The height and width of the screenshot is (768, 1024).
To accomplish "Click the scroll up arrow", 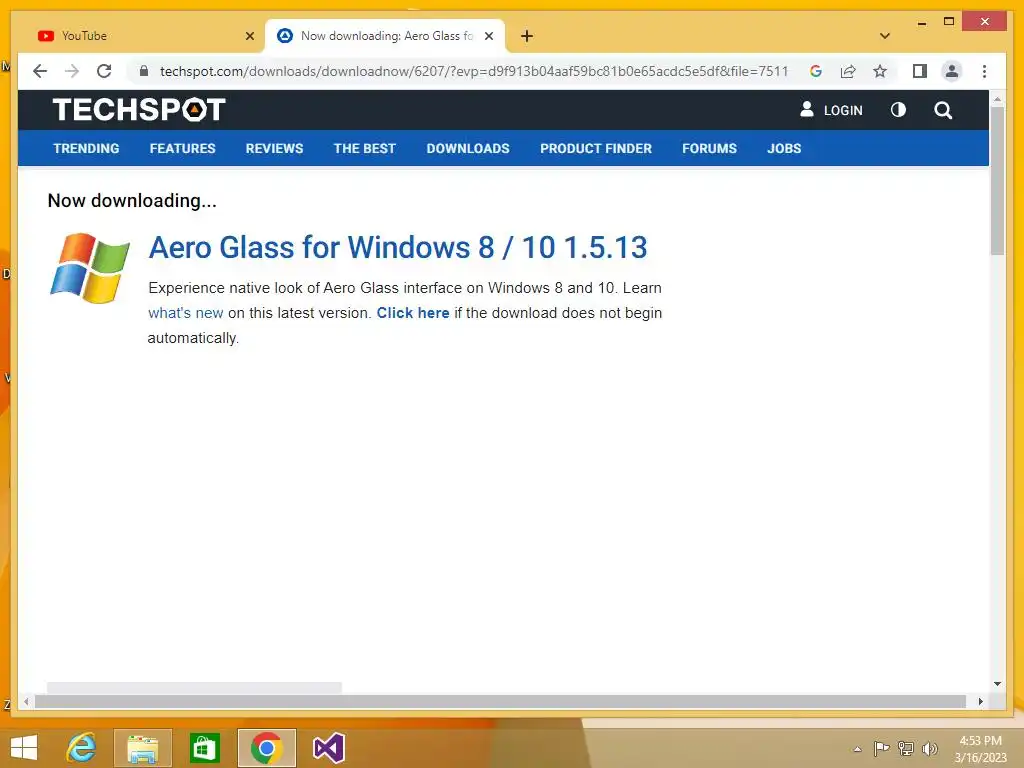I will pos(997,99).
